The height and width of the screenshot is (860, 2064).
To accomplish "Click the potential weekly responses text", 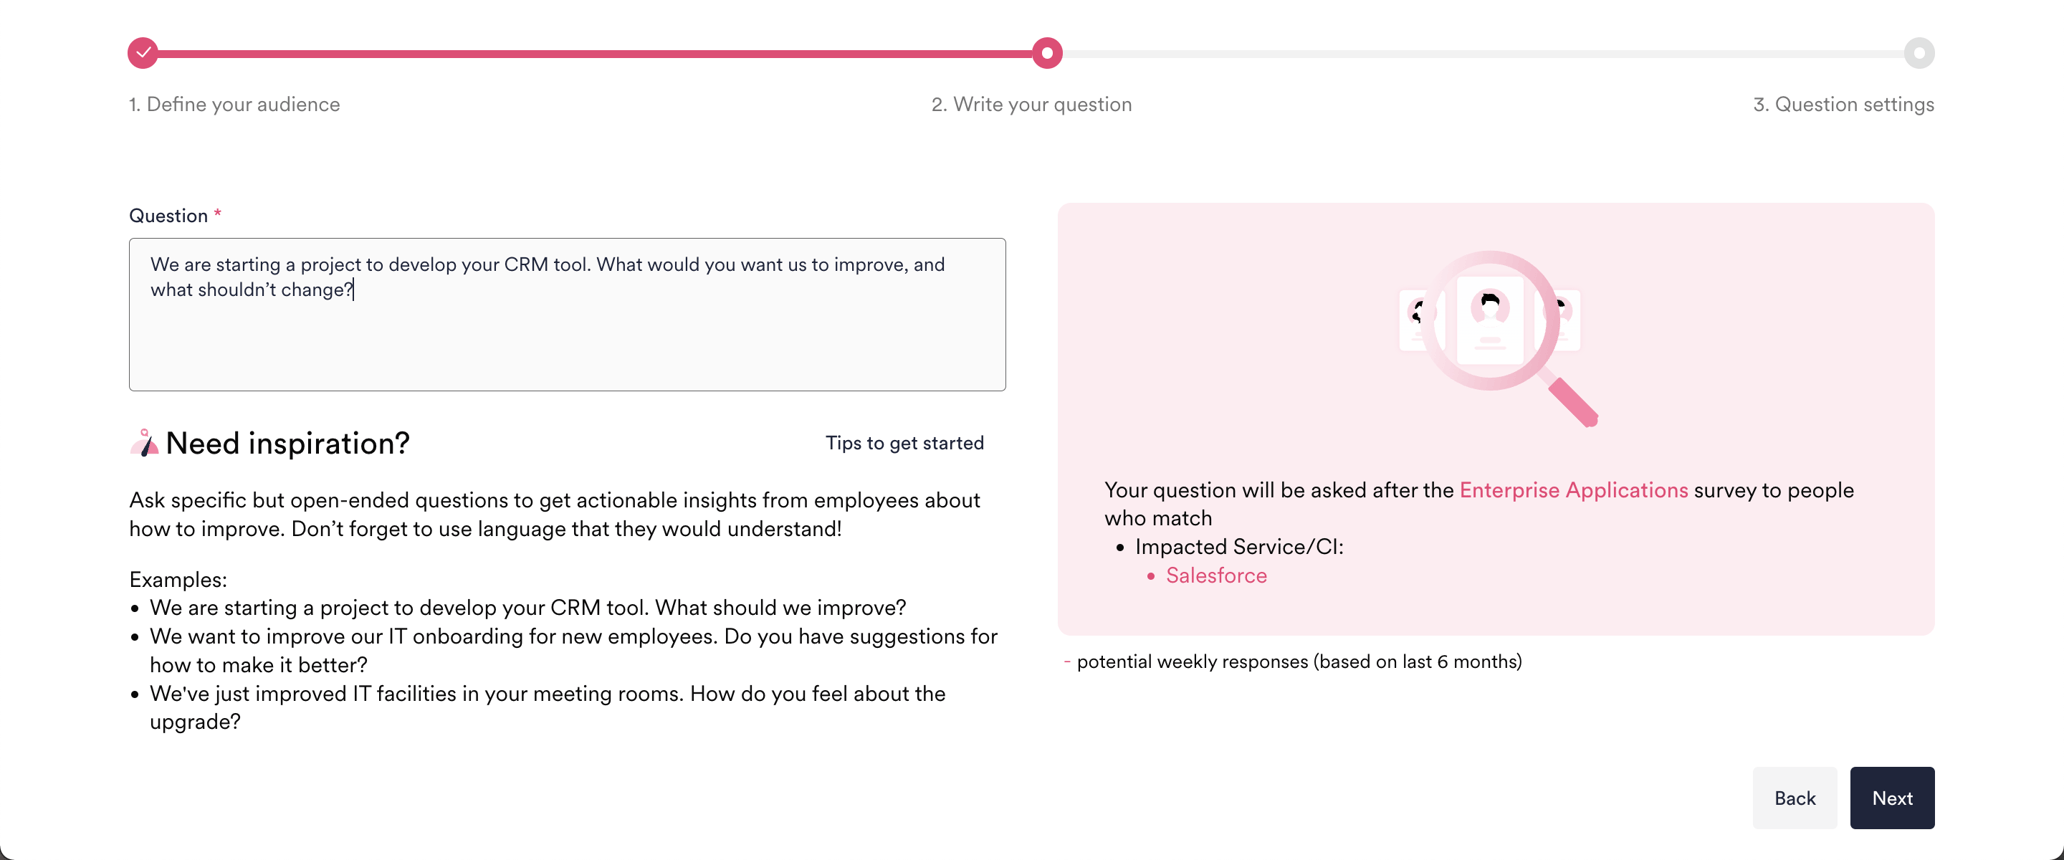I will 1299,662.
